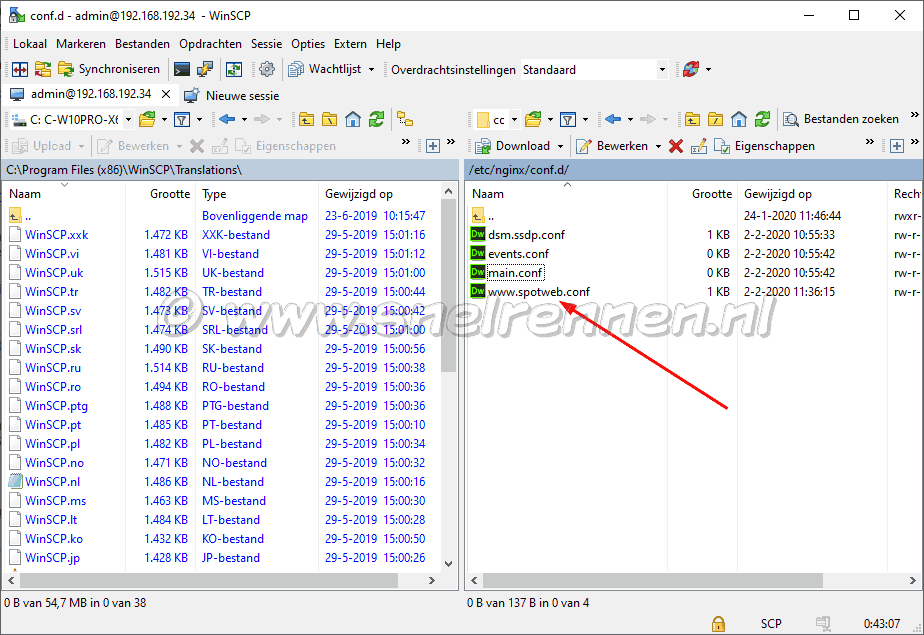Select the events.conf remote file
Image resolution: width=924 pixels, height=635 pixels.
[518, 254]
